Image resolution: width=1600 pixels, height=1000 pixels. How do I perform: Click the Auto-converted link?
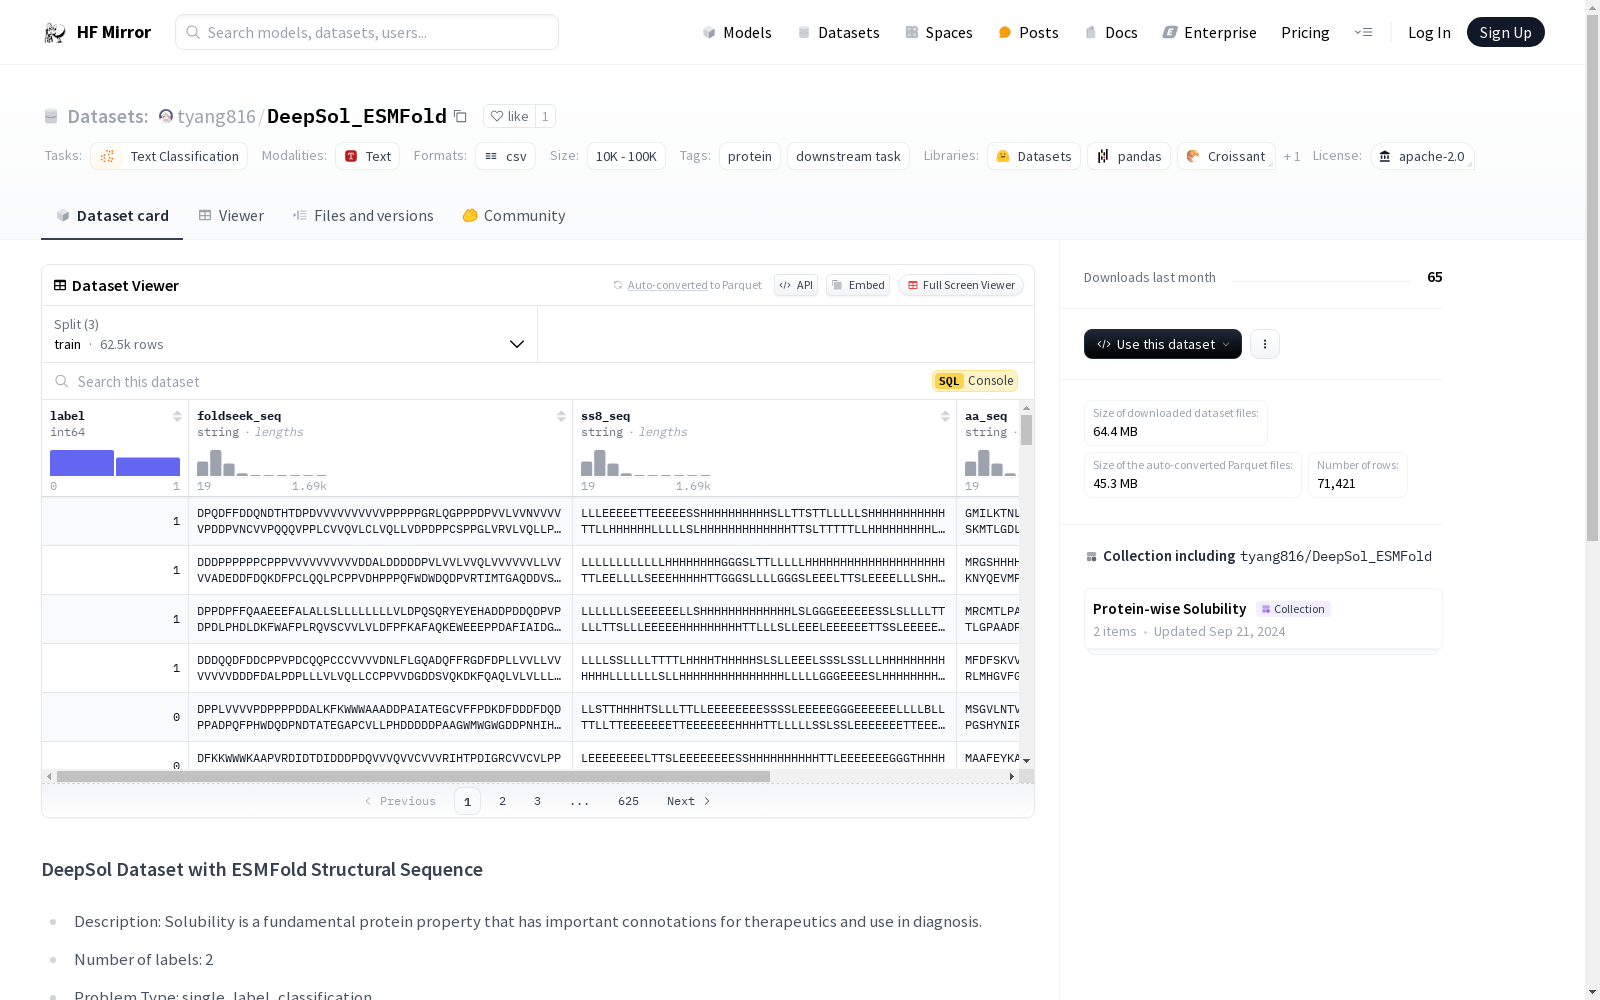click(668, 285)
